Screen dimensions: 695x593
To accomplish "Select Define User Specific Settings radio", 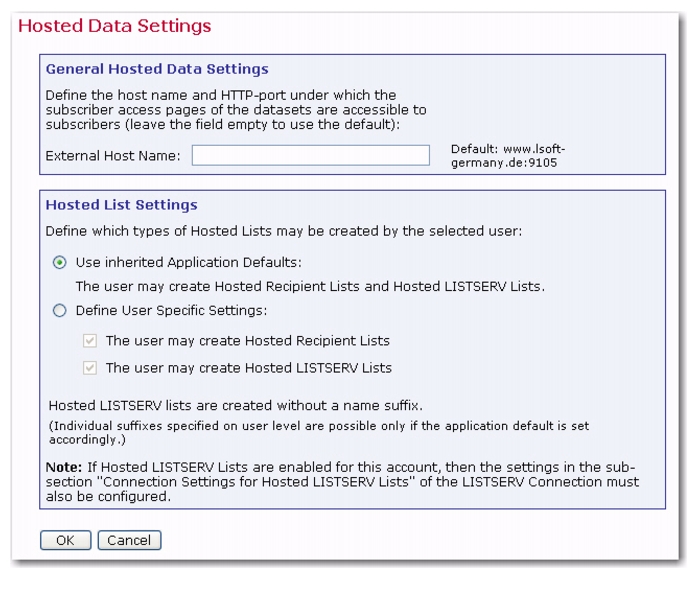I will click(59, 310).
